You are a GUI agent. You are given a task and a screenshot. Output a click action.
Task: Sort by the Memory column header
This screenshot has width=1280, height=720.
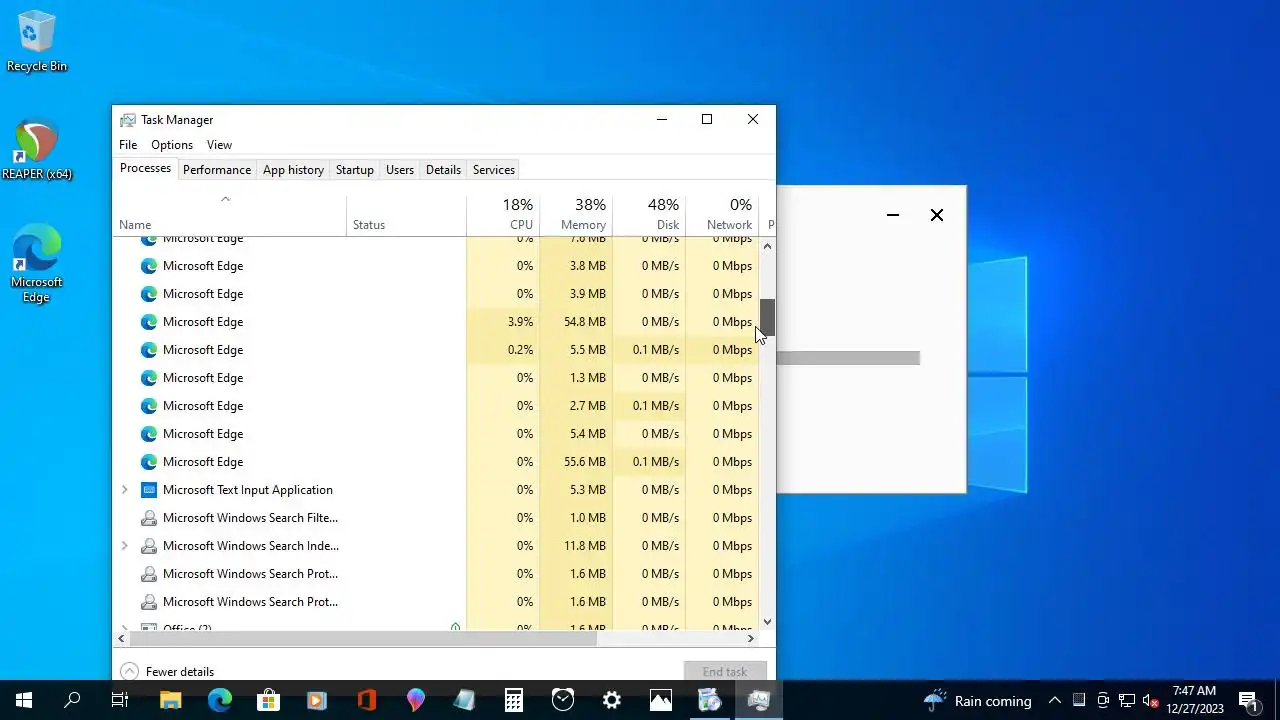(x=576, y=214)
